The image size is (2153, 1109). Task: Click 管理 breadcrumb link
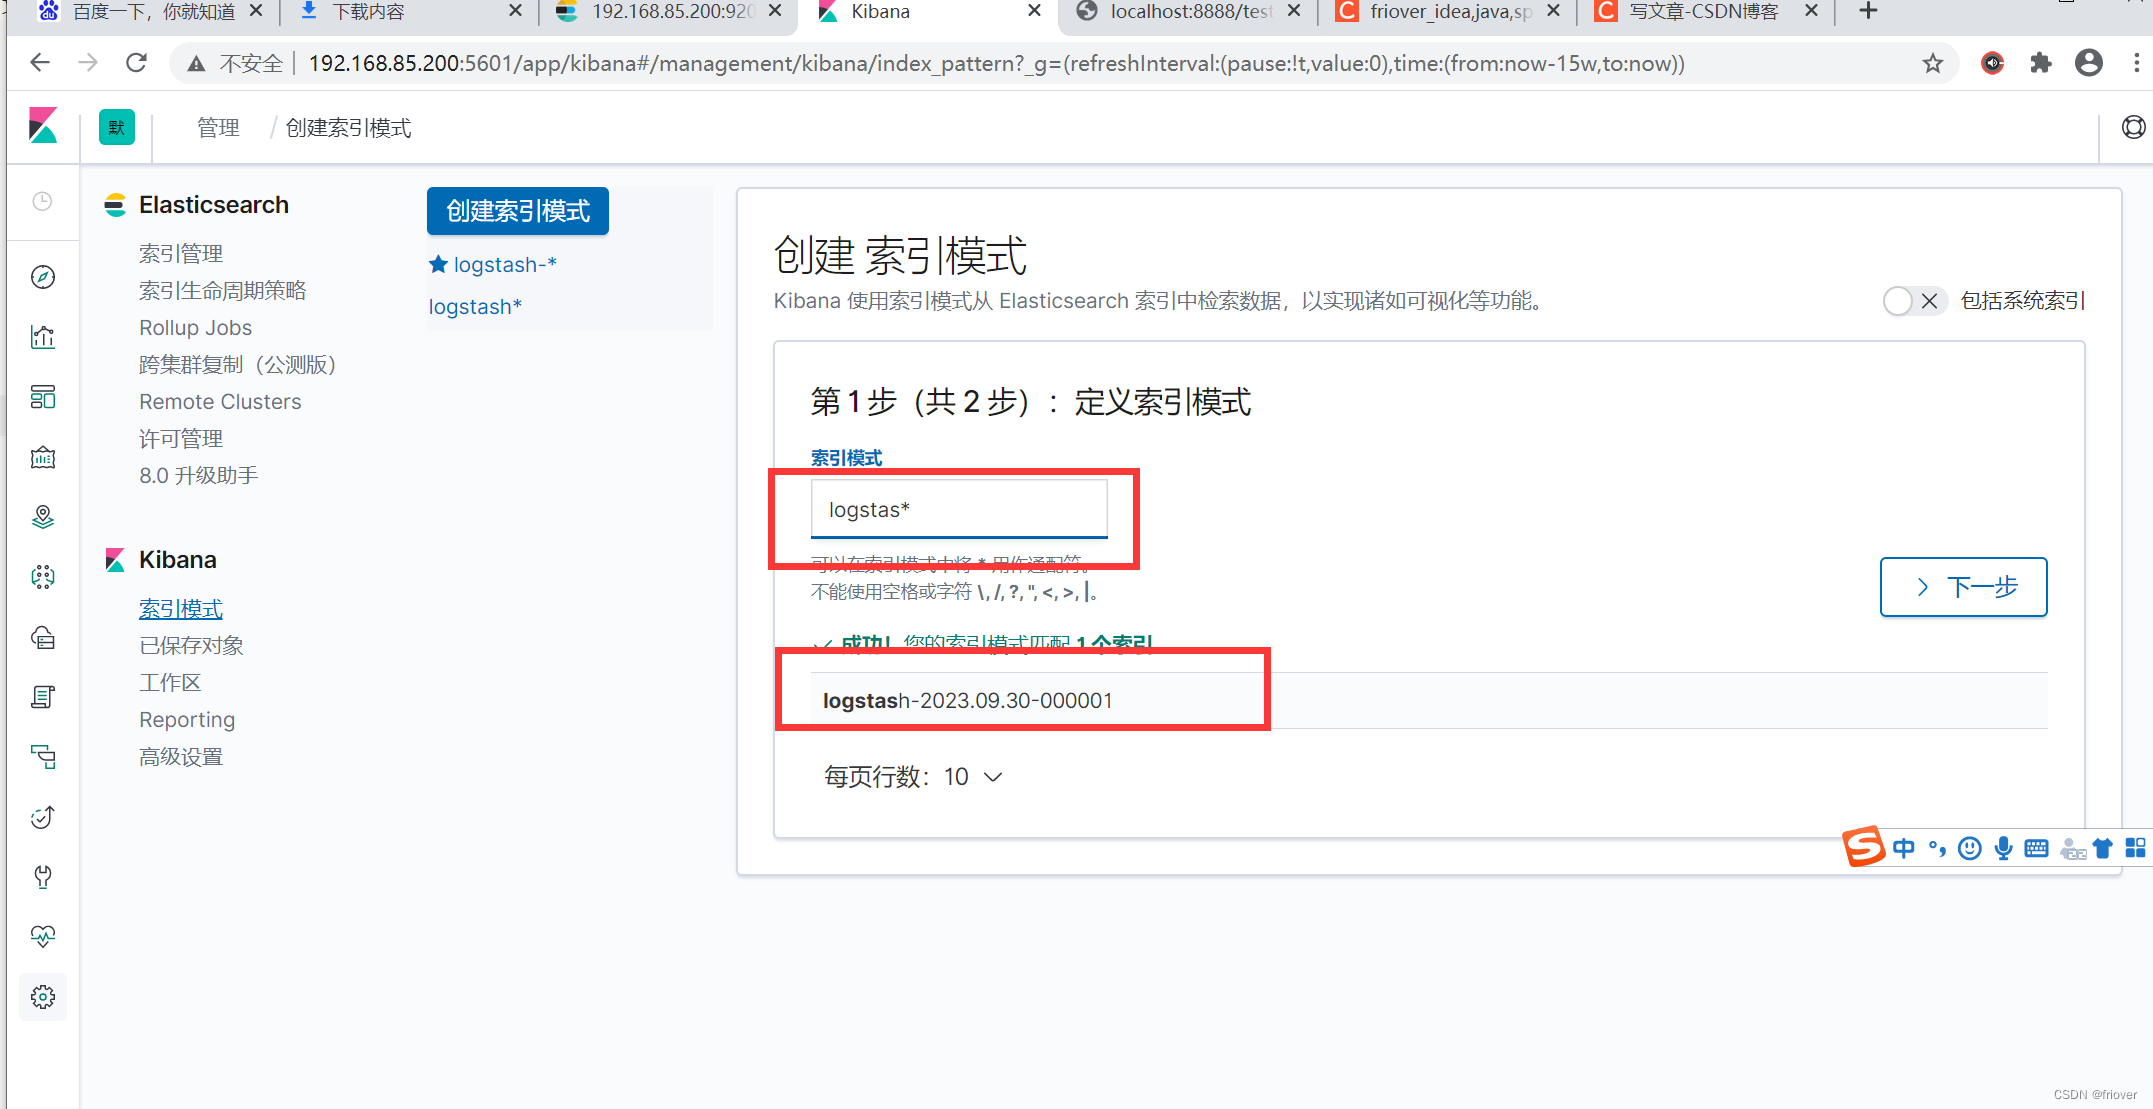coord(218,128)
